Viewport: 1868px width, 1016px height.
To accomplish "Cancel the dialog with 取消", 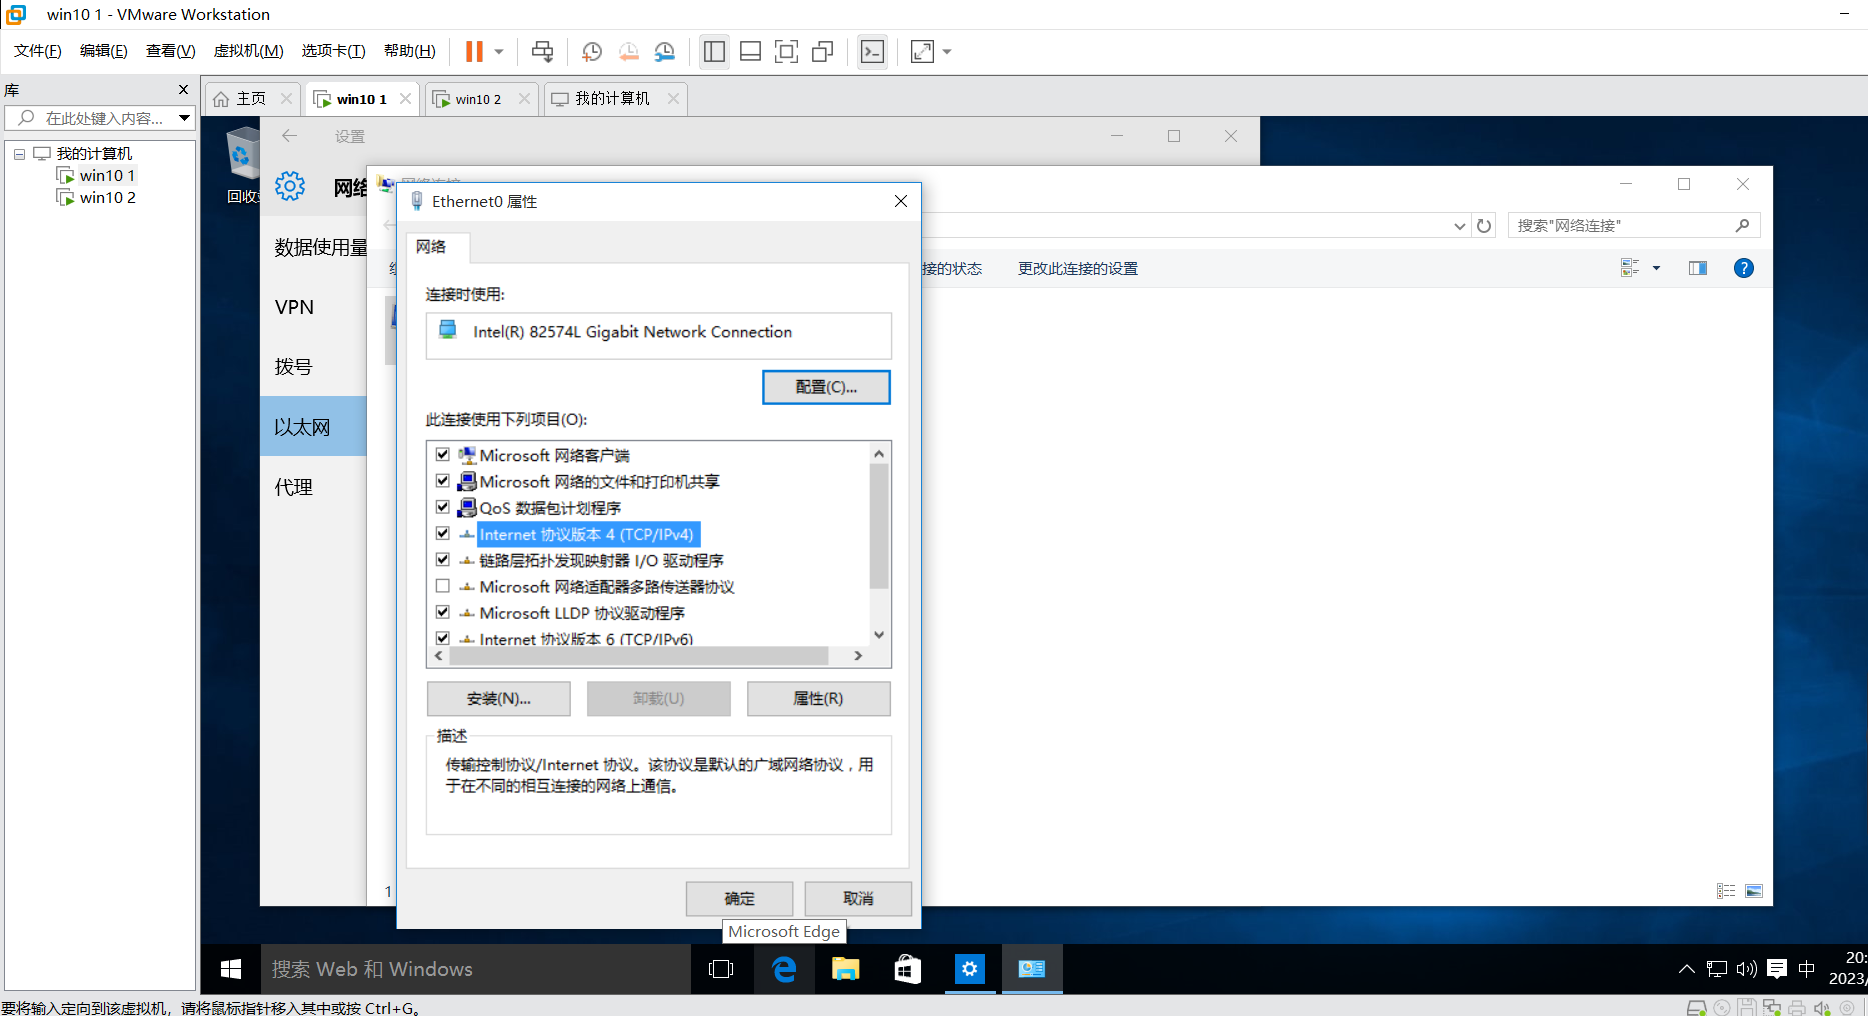I will [x=858, y=899].
